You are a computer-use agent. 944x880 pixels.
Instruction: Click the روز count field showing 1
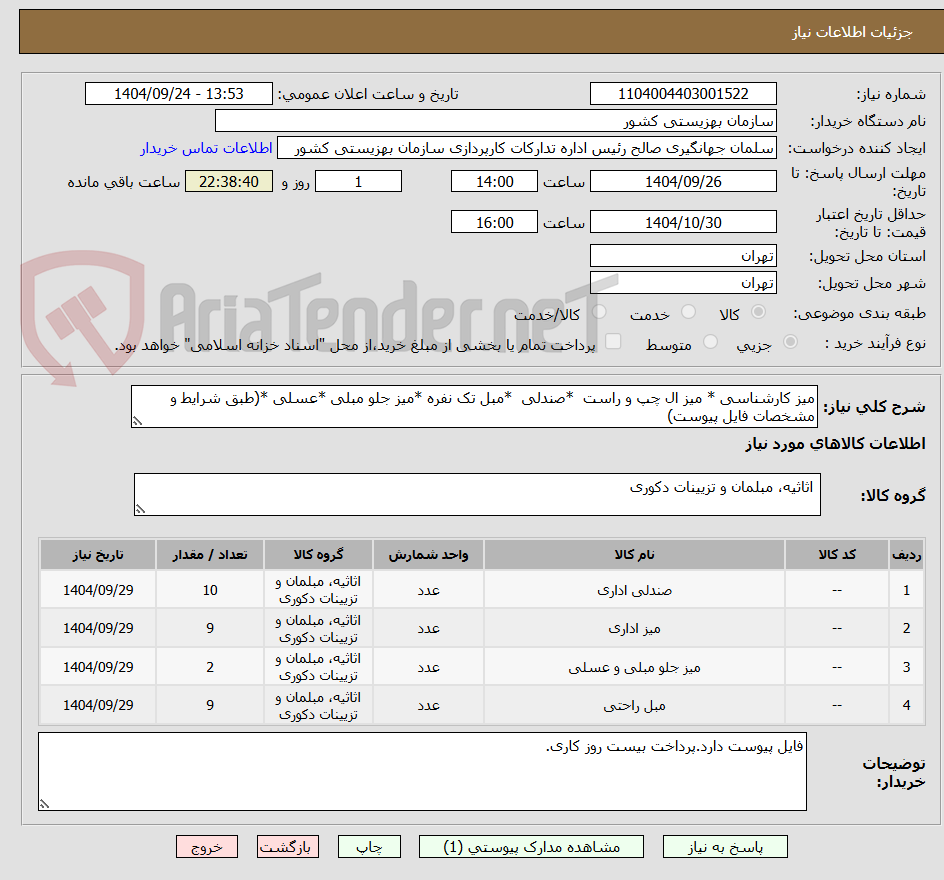coord(358,181)
